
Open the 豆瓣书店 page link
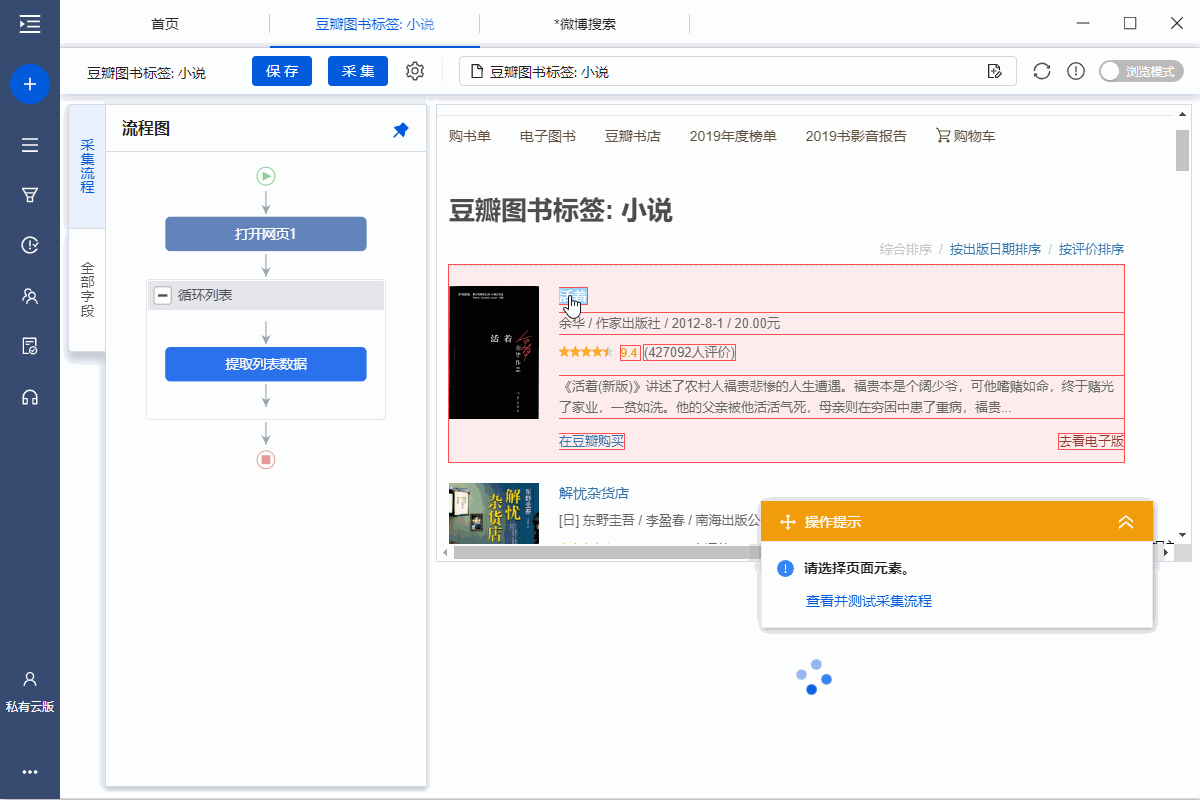click(633, 136)
